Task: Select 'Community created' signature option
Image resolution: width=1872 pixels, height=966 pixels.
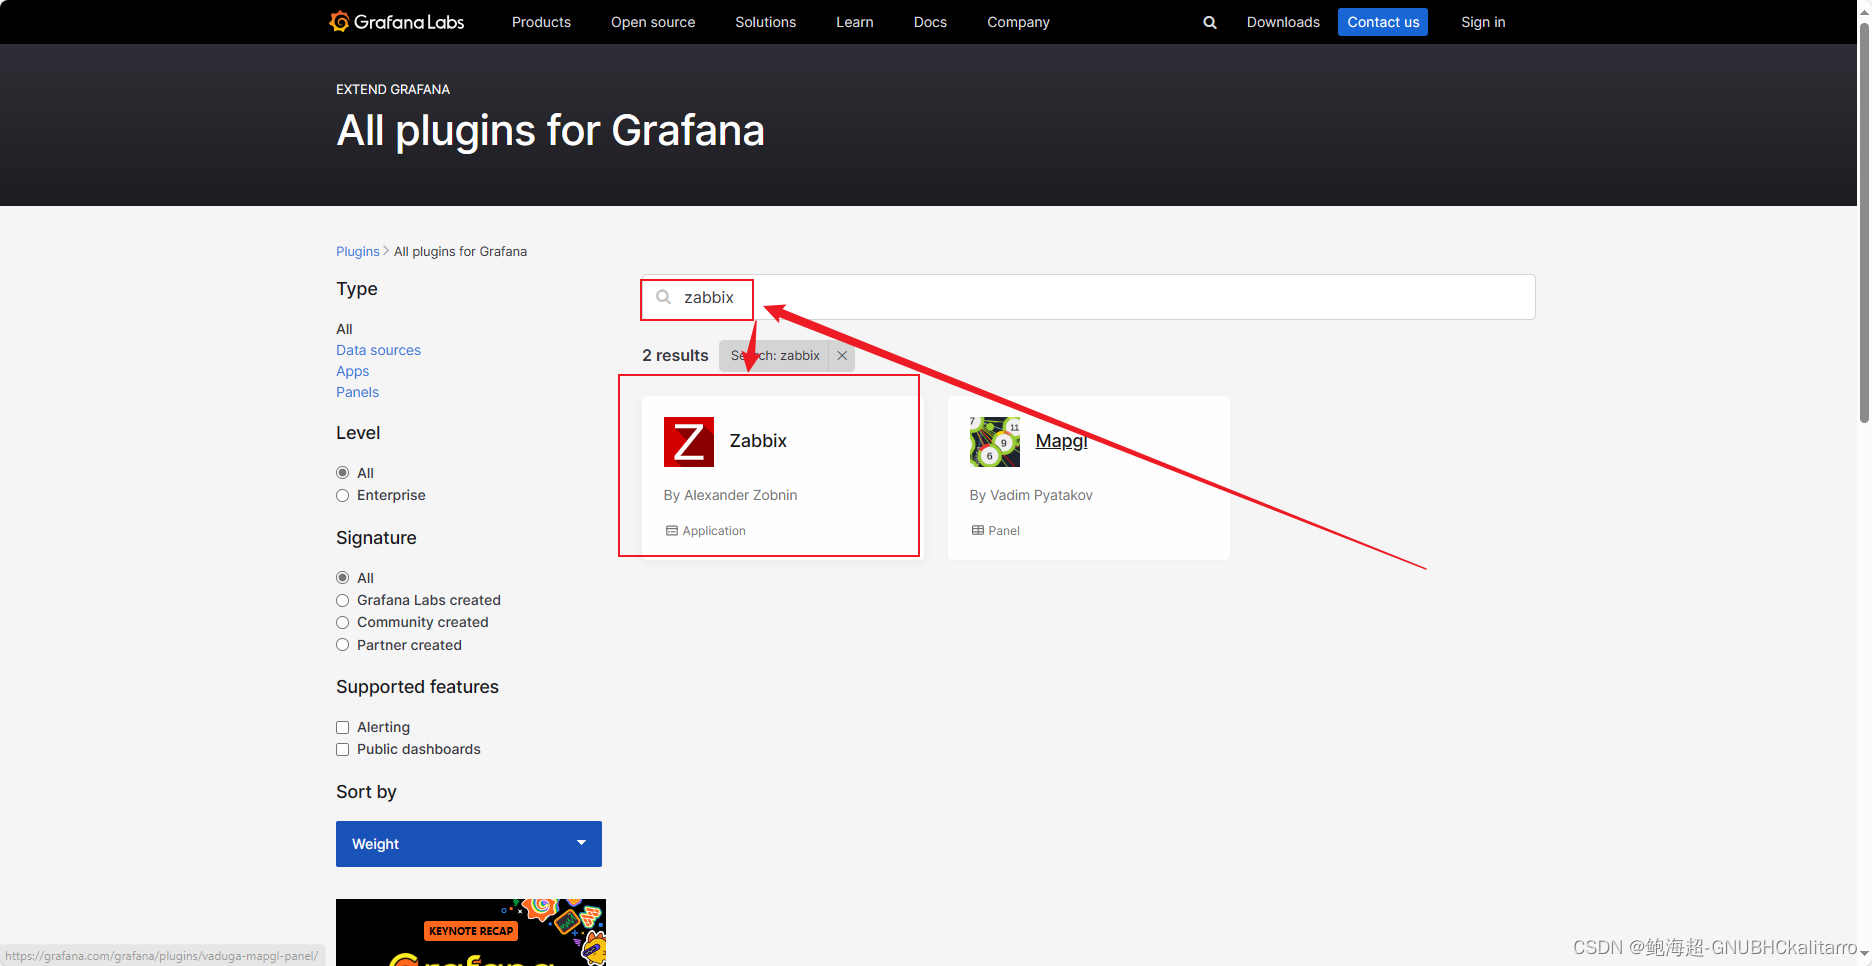Action: pos(343,622)
